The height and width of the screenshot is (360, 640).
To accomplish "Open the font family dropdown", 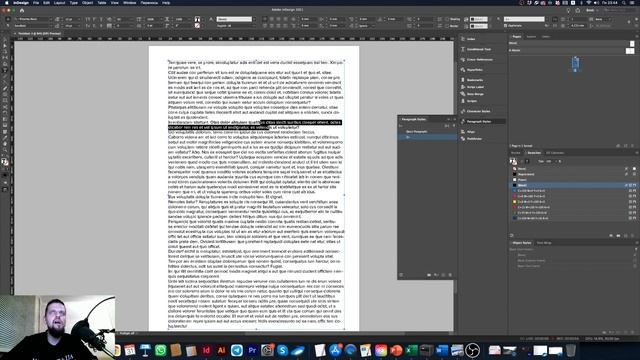I will [51, 19].
